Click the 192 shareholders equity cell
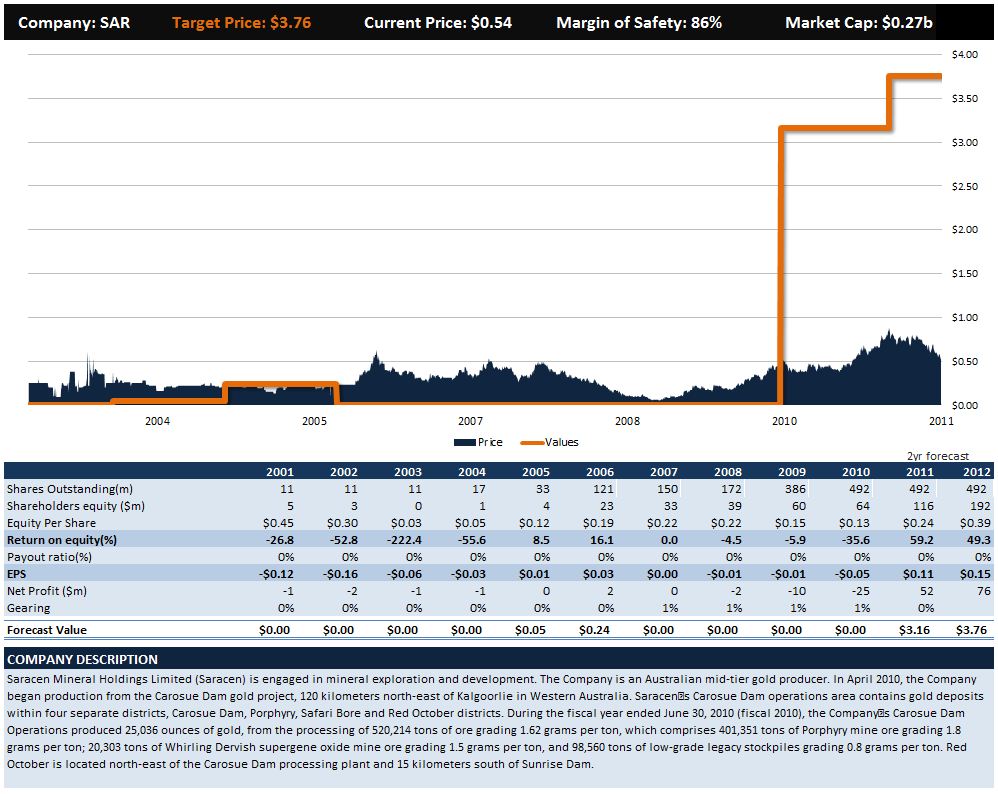 981,506
